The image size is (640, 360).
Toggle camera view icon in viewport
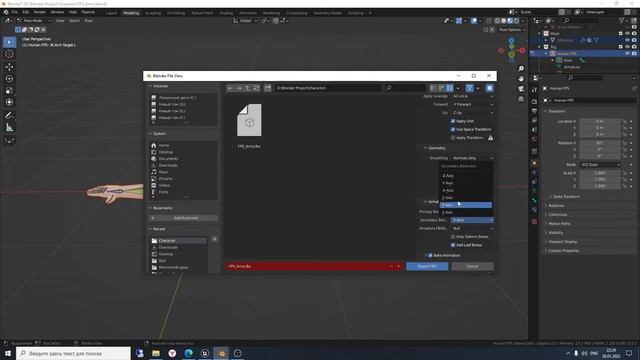click(521, 89)
